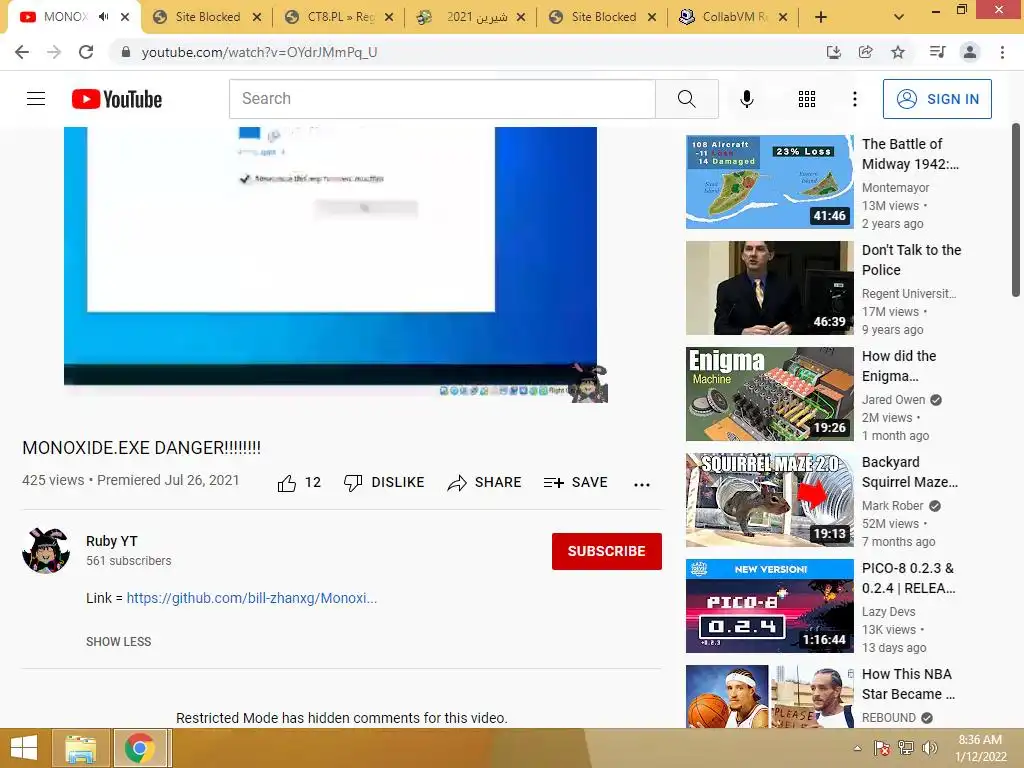Open File Explorer from taskbar

coord(80,748)
